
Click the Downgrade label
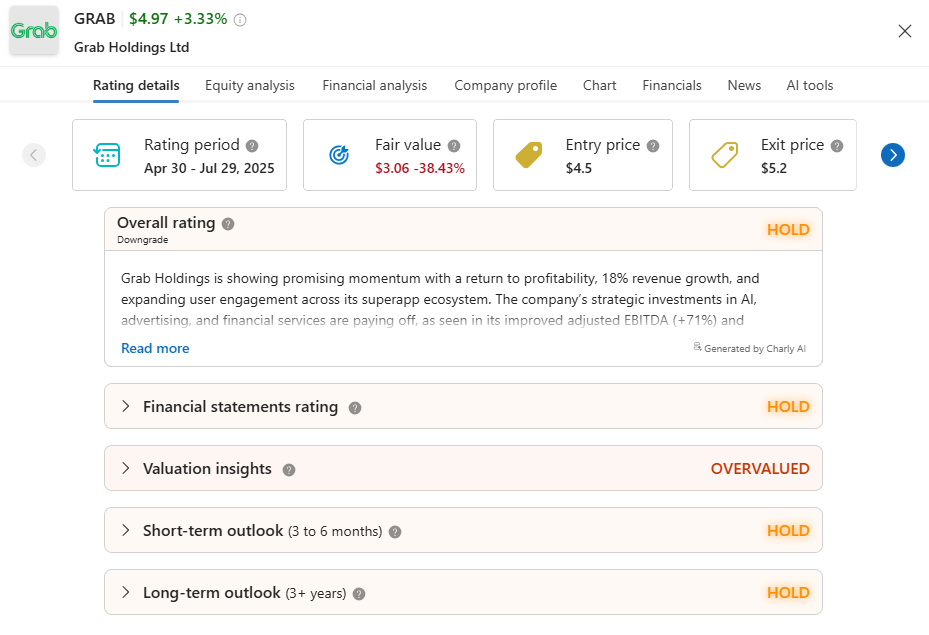click(x=143, y=240)
